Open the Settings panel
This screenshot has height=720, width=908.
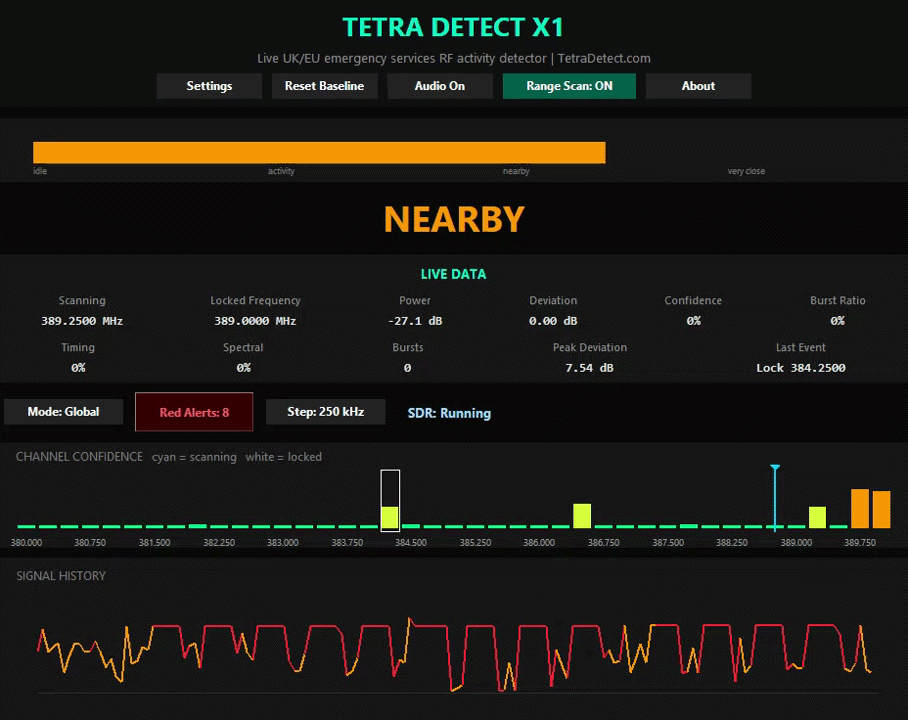coord(209,86)
